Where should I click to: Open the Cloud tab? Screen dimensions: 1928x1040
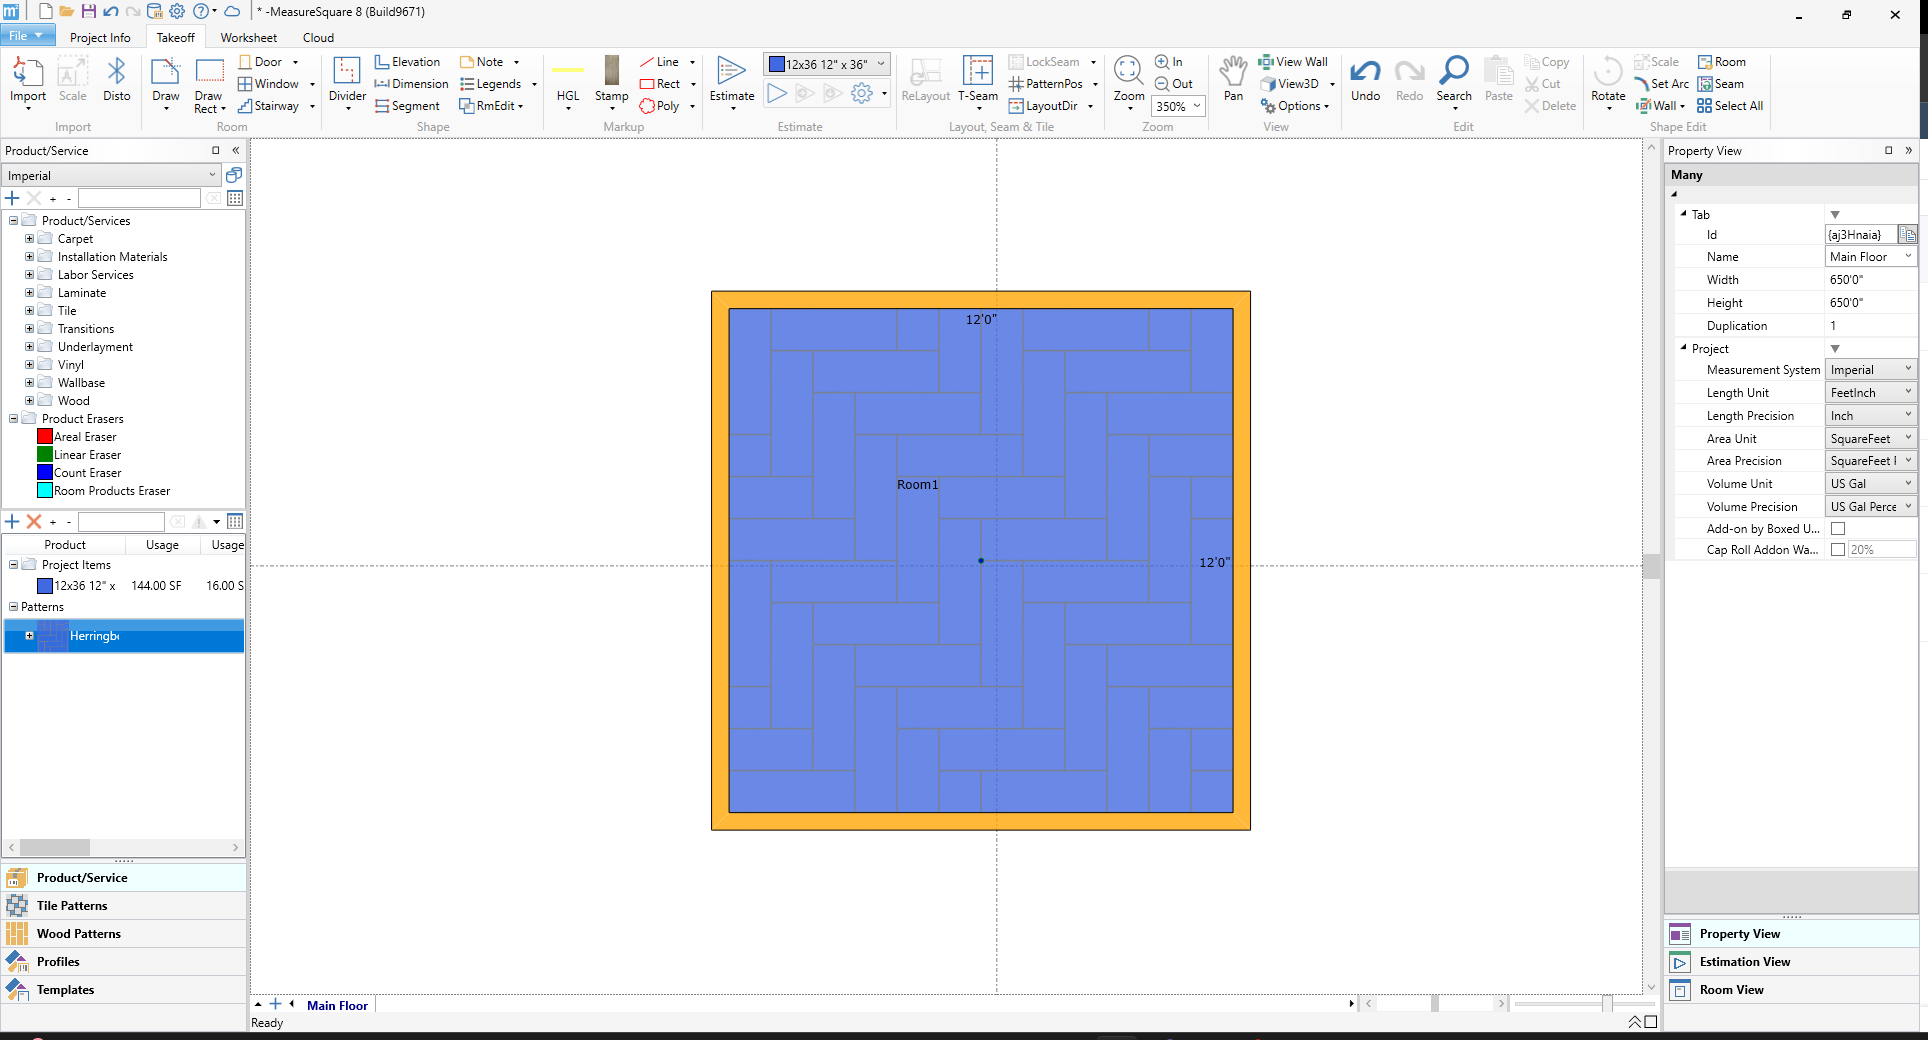click(318, 38)
